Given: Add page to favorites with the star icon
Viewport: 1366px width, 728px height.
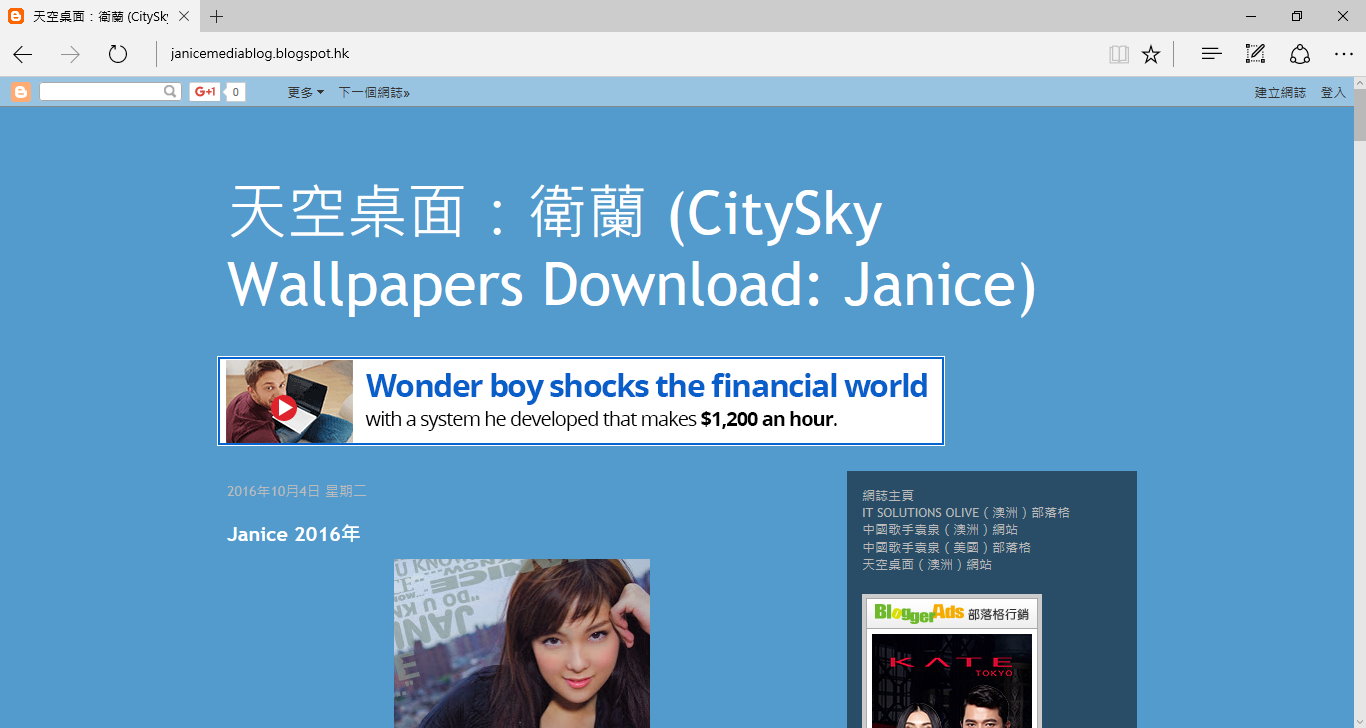Looking at the screenshot, I should (1151, 54).
